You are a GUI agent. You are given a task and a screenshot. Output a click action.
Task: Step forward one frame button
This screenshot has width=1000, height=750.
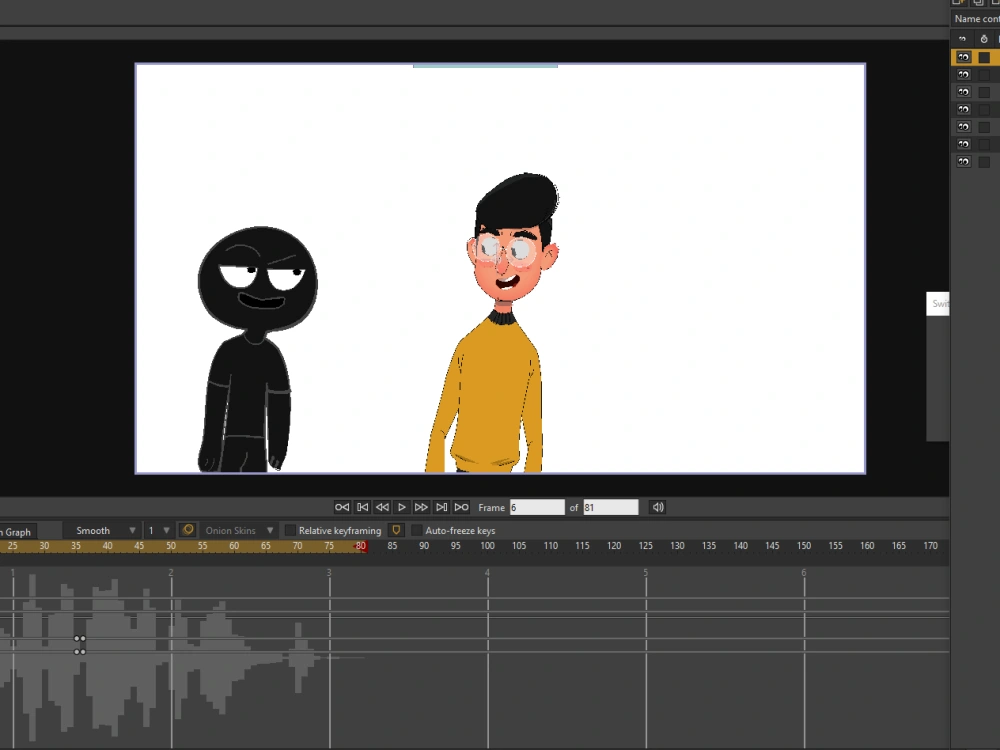point(421,507)
